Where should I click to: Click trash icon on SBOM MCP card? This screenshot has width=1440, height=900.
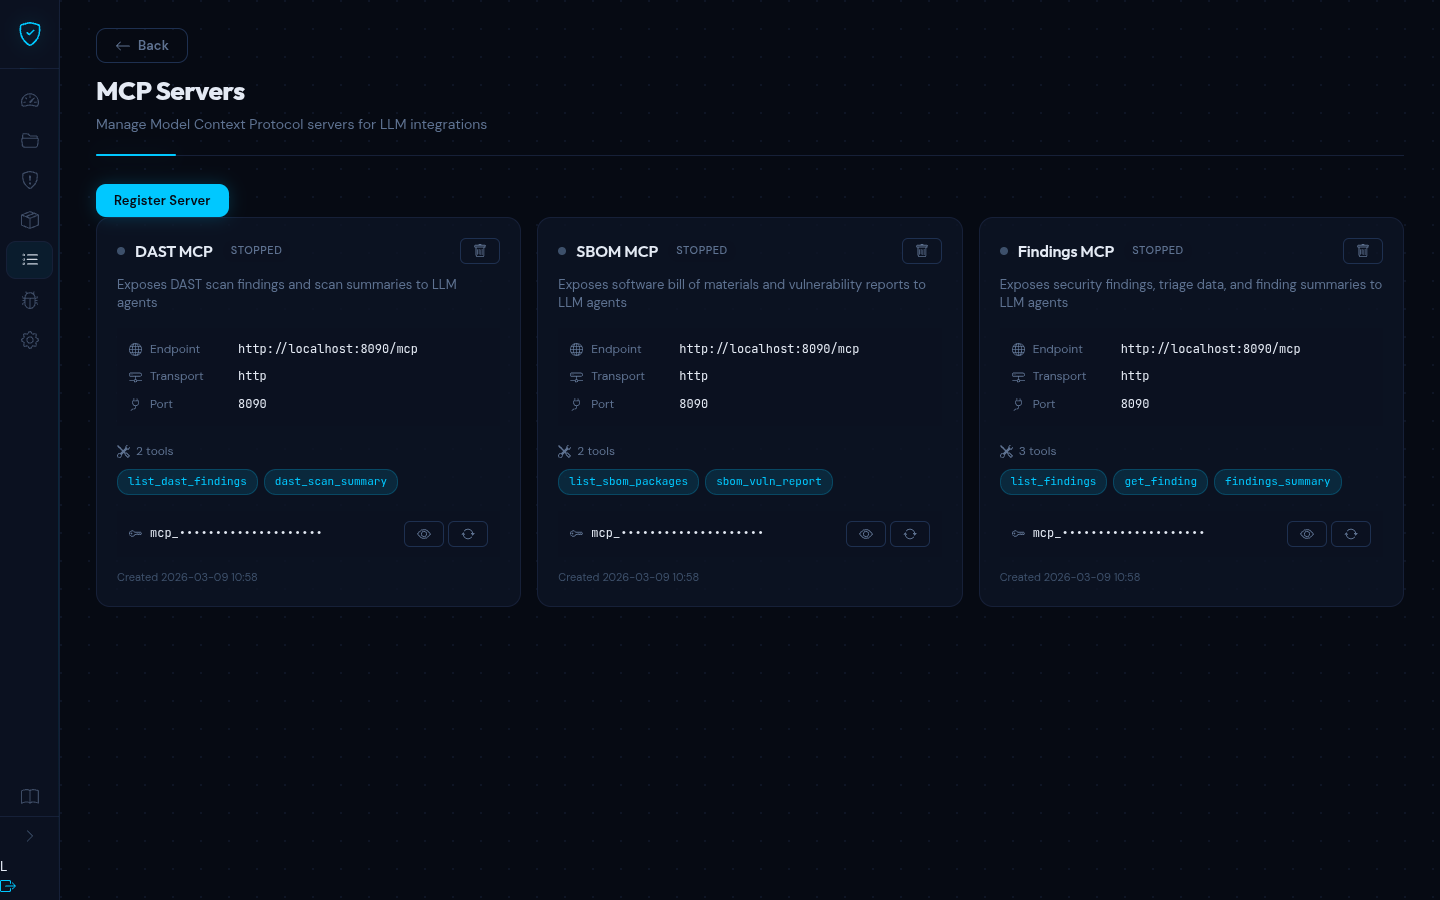pos(921,251)
